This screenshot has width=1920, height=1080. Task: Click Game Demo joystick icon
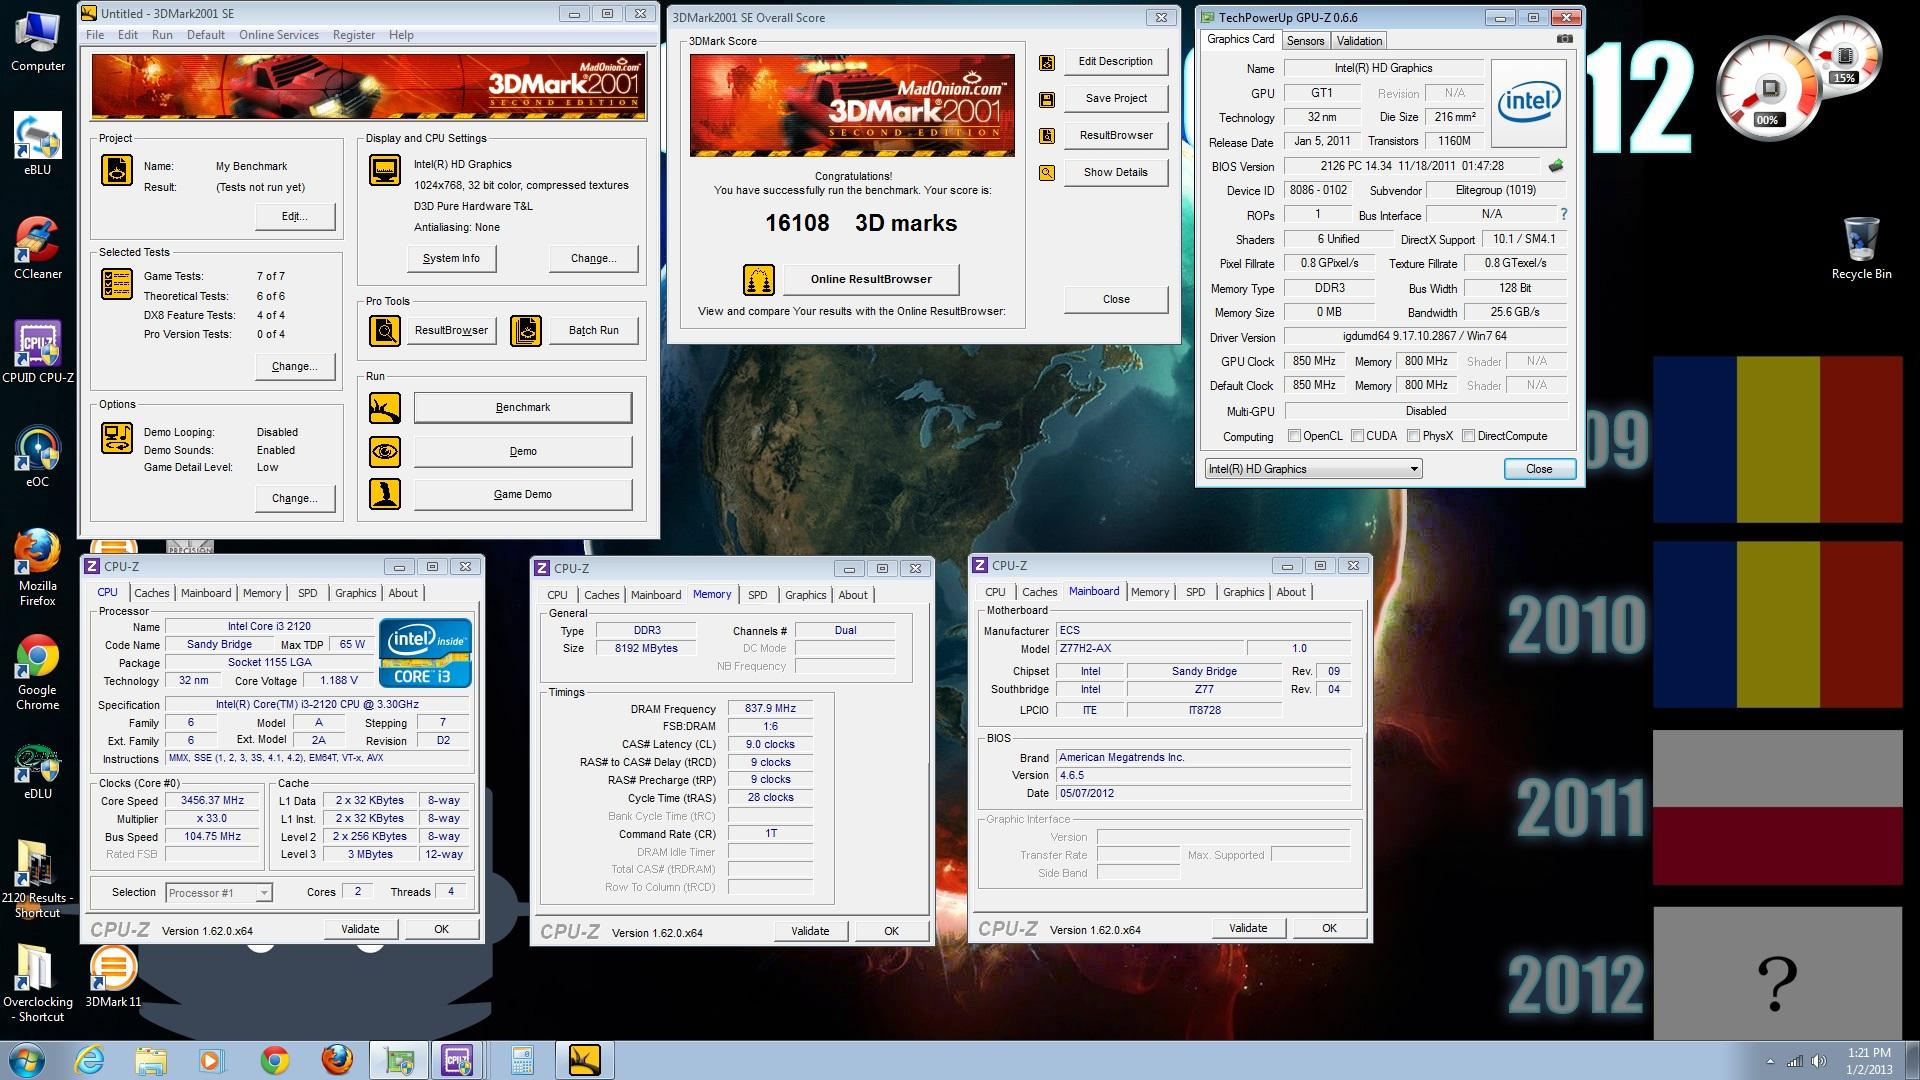[x=385, y=494]
